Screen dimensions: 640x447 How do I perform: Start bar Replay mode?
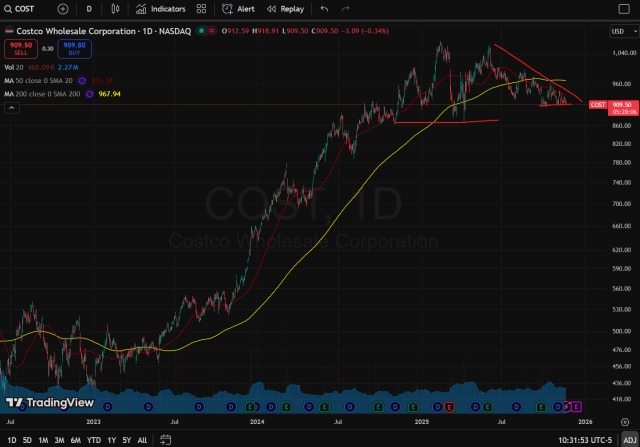[286, 8]
